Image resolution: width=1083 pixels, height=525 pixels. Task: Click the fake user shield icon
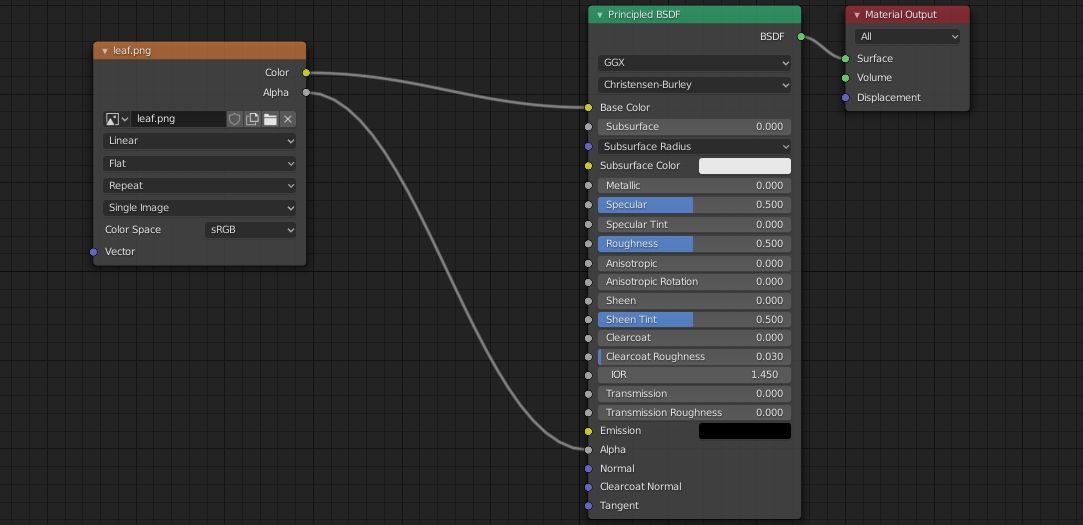pyautogui.click(x=234, y=119)
